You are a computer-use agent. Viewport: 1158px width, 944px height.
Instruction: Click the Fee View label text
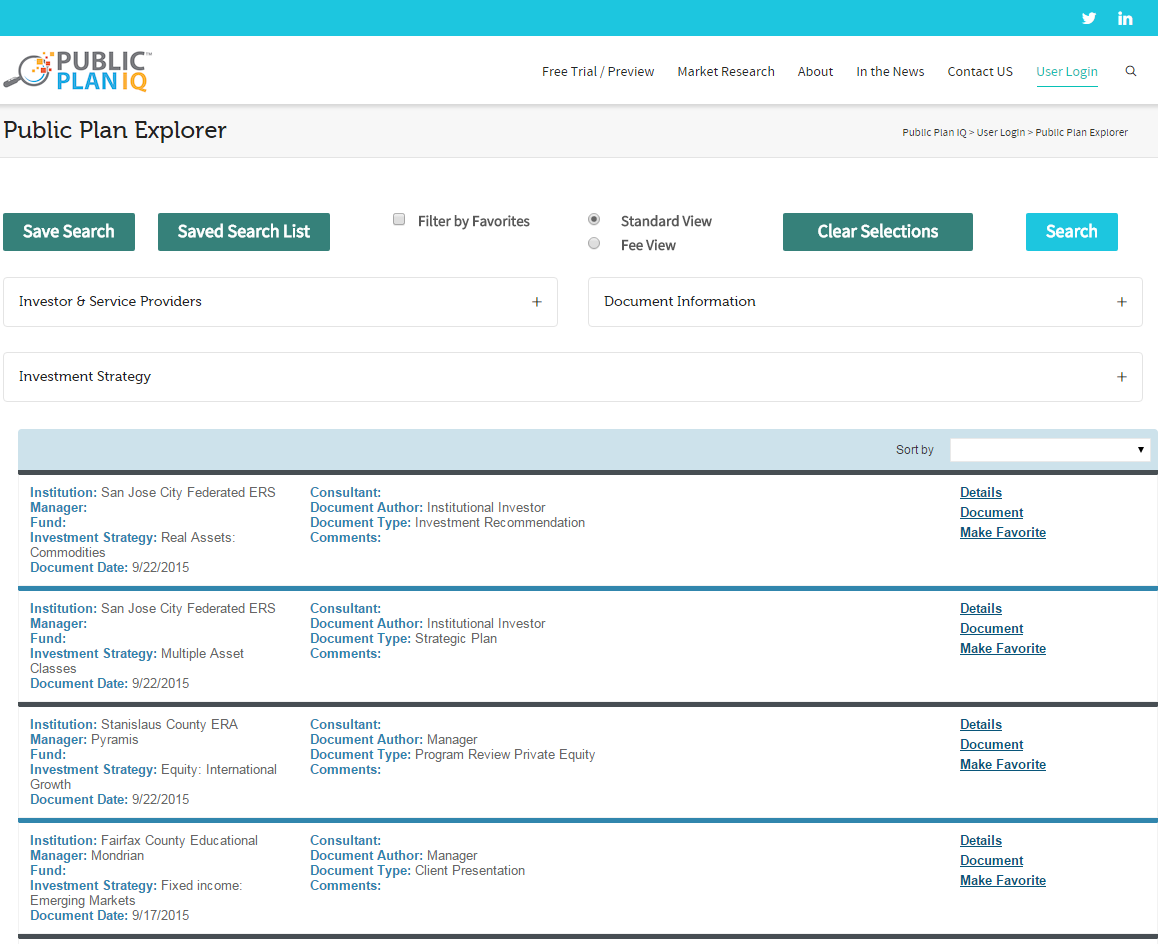point(648,245)
